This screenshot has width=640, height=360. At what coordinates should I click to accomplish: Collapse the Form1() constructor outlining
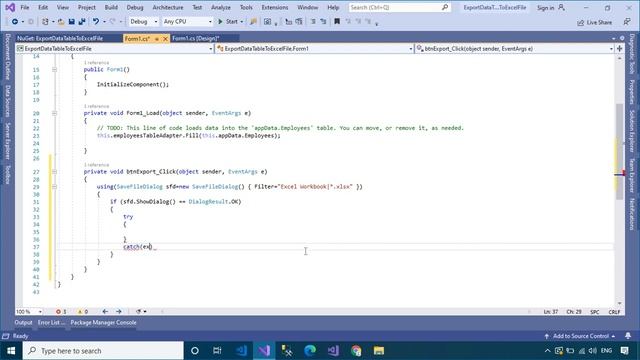point(54,70)
